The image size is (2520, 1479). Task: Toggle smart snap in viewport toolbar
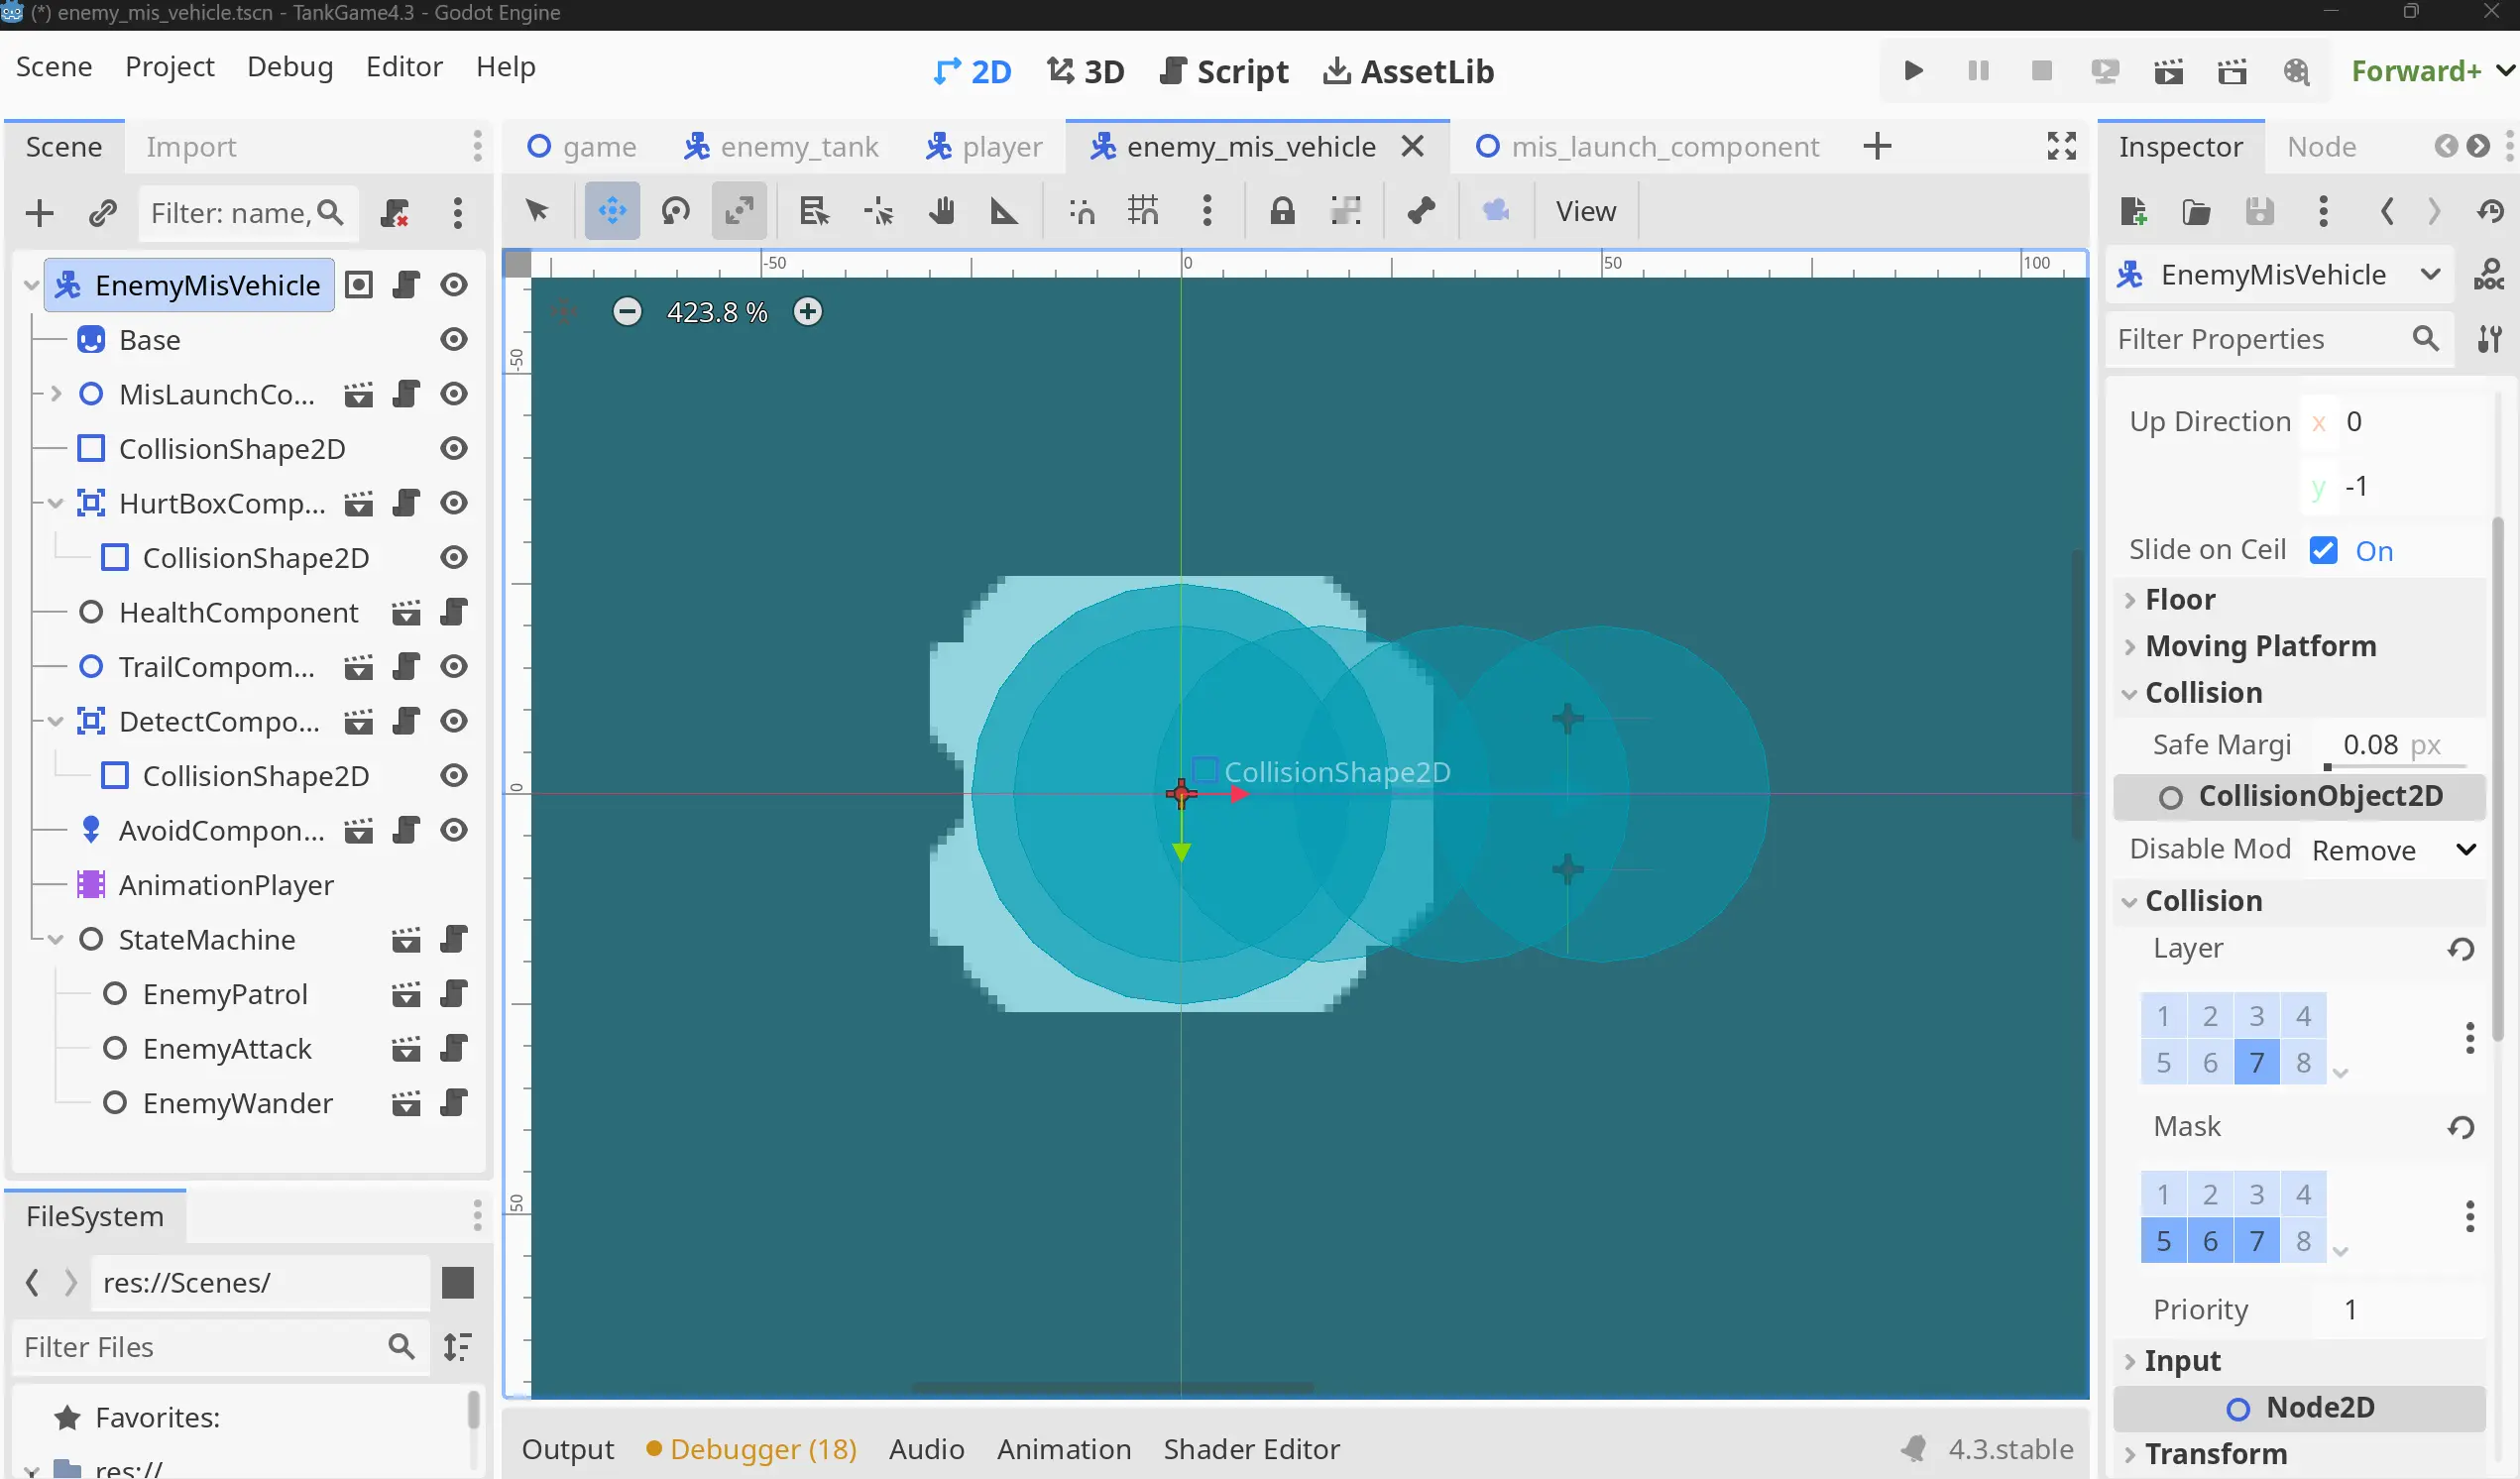[x=1081, y=211]
